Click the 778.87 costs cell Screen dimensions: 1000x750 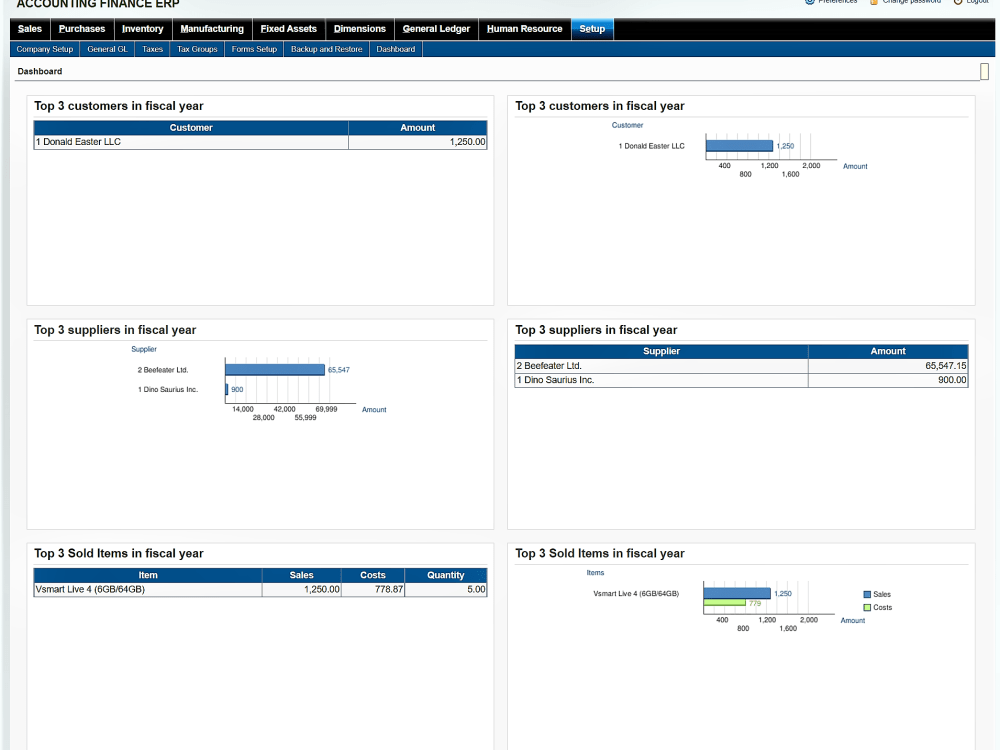click(x=373, y=590)
